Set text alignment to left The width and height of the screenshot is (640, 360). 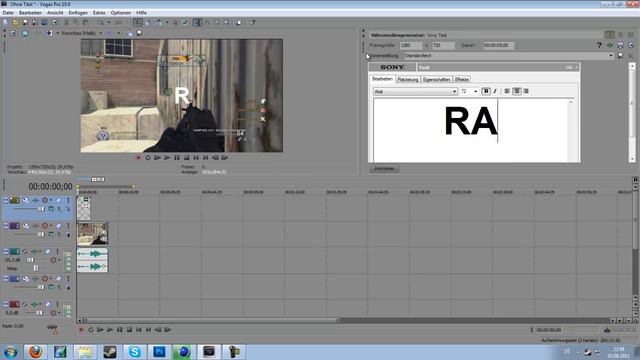tap(507, 91)
